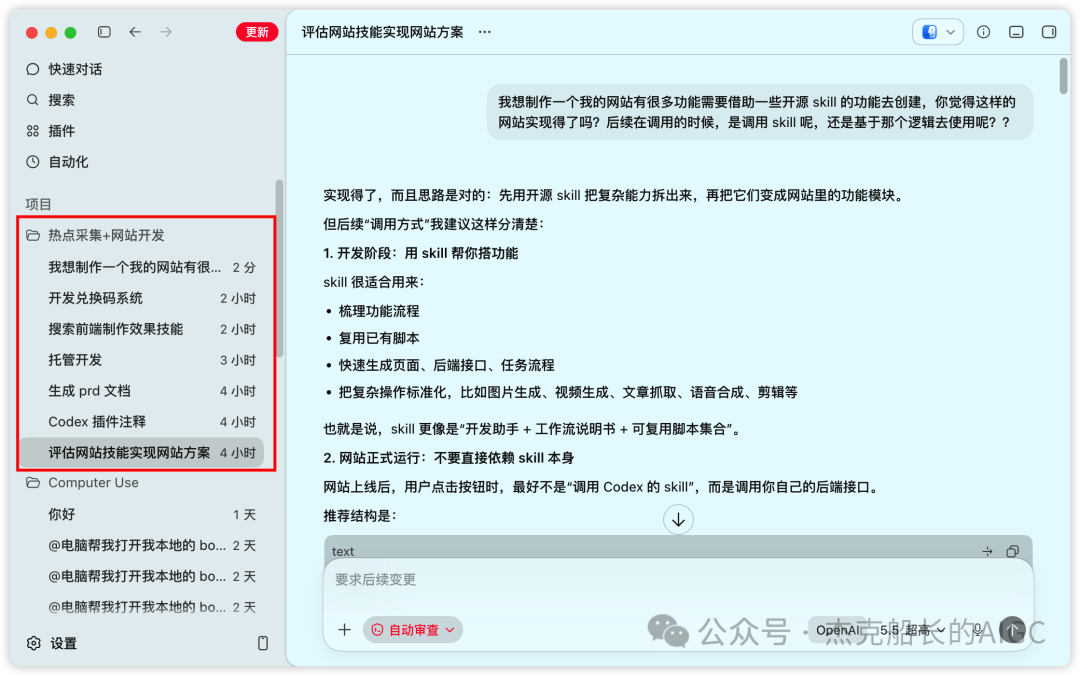Open the 开发兑换码系统 conversation

click(x=141, y=298)
